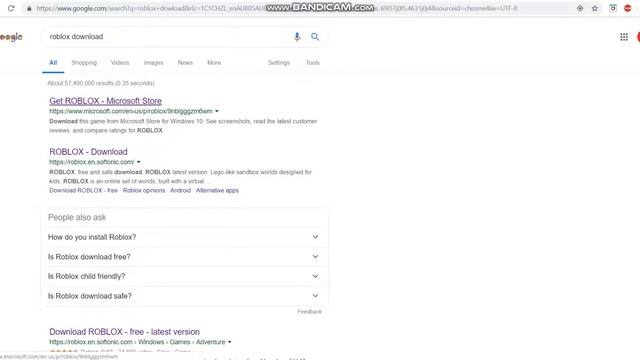Open the Google apps grid

click(x=624, y=37)
